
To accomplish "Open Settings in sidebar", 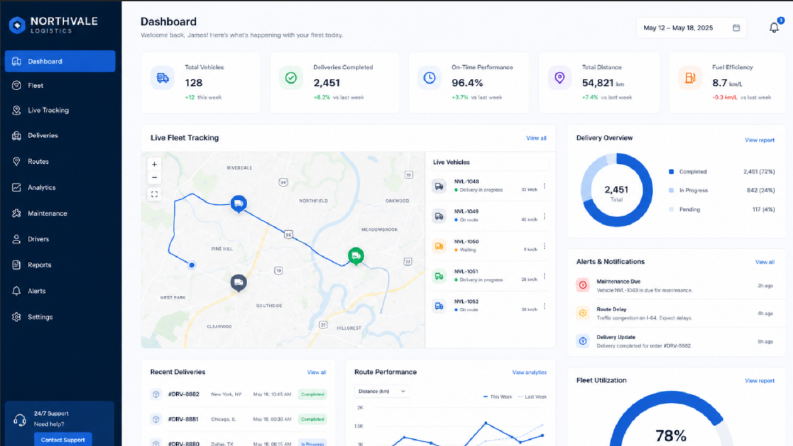I will (x=60, y=317).
